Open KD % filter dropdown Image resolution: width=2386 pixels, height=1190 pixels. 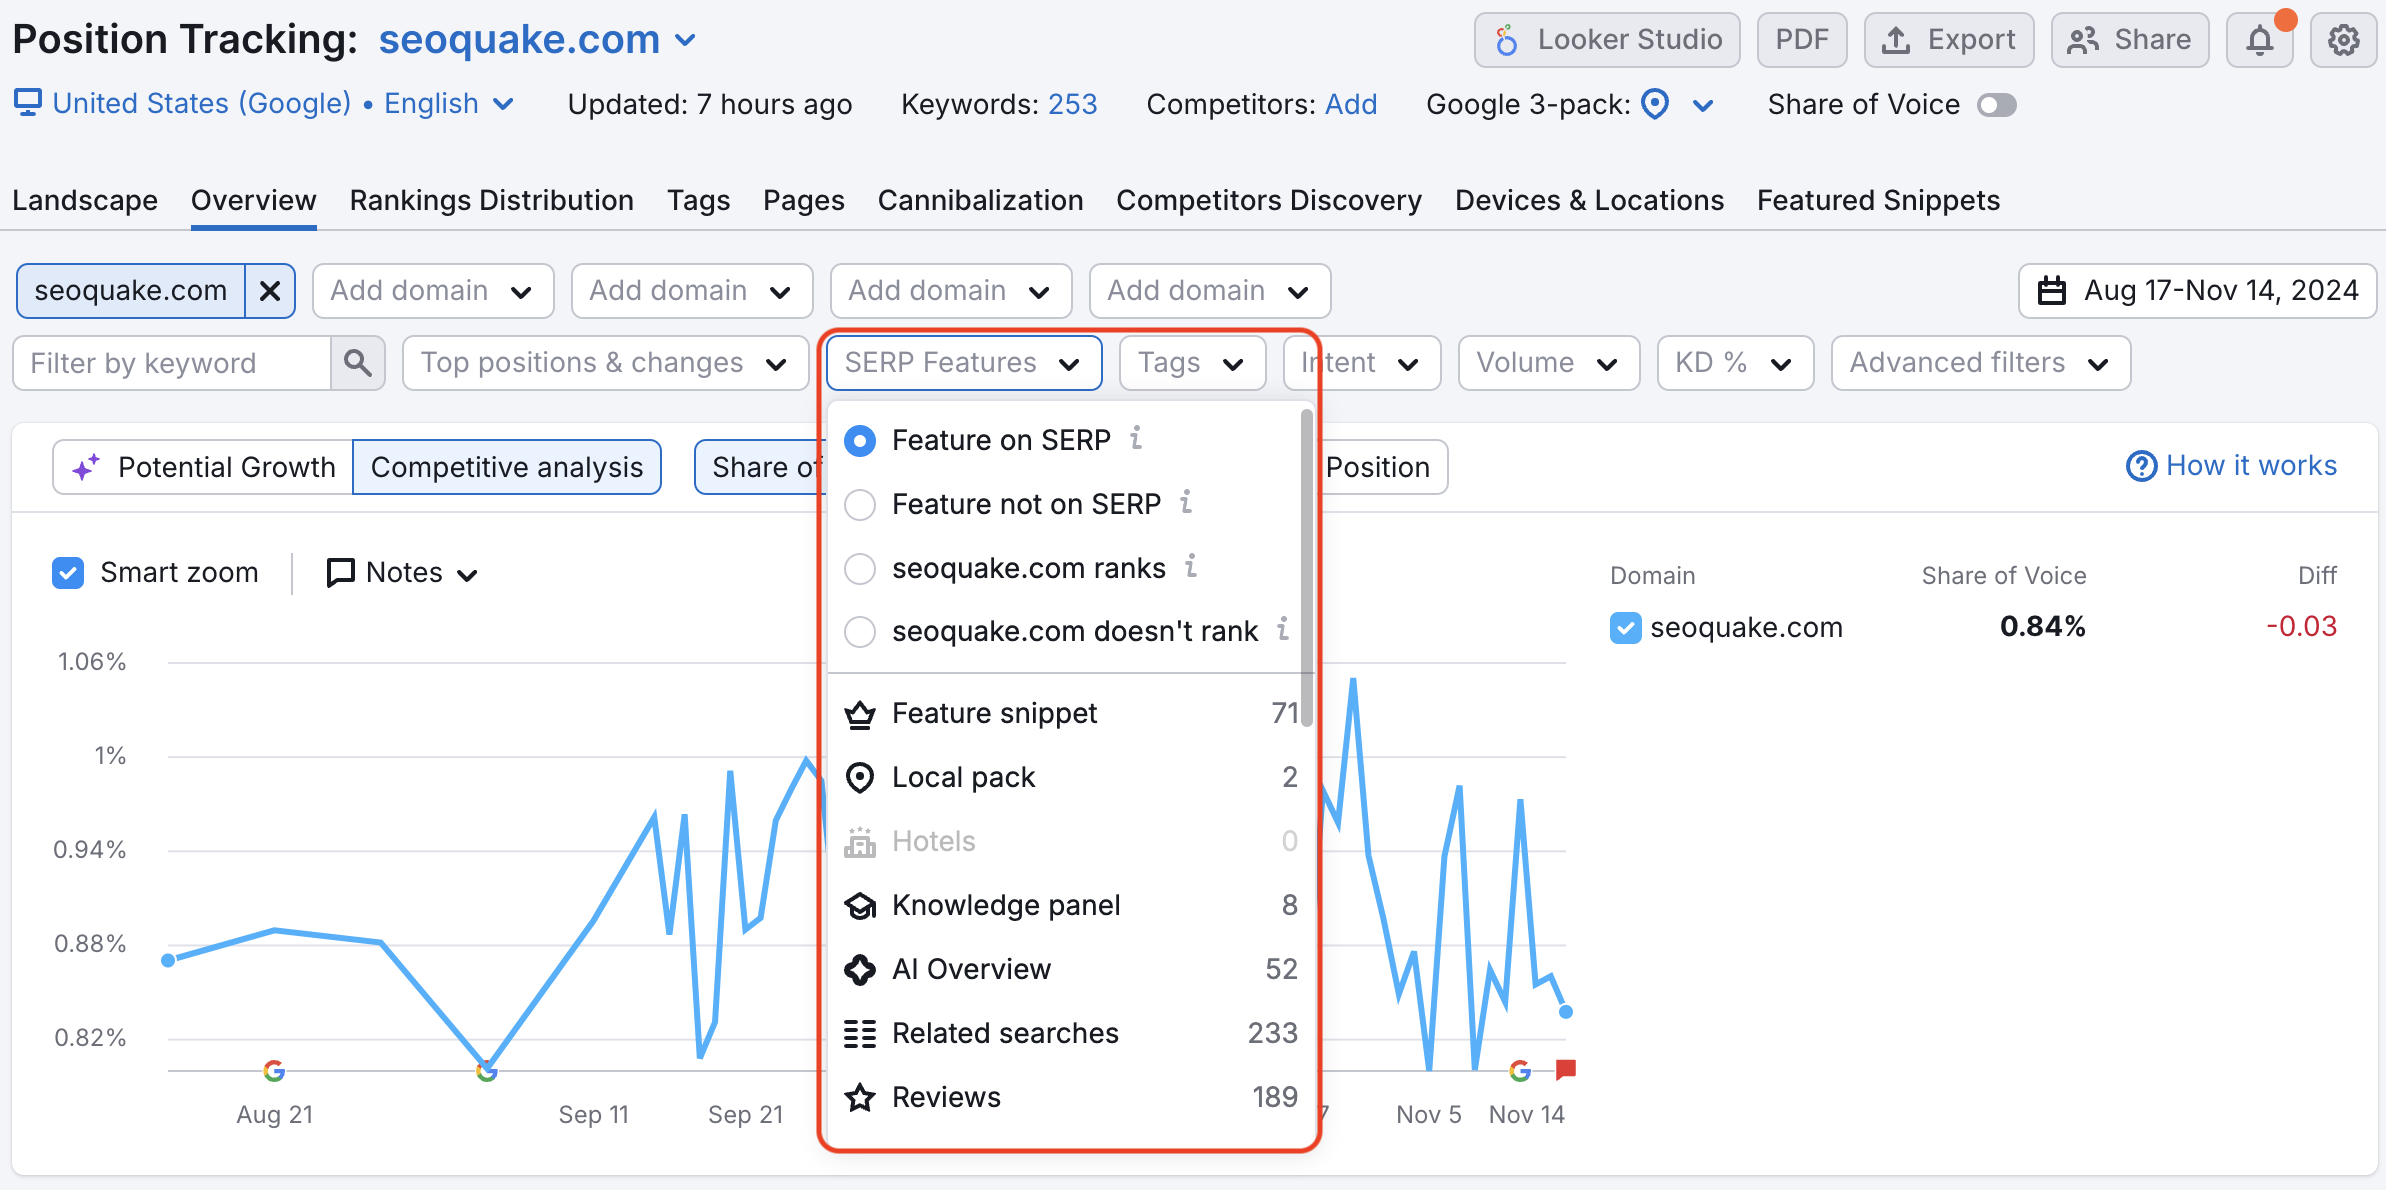(x=1735, y=363)
